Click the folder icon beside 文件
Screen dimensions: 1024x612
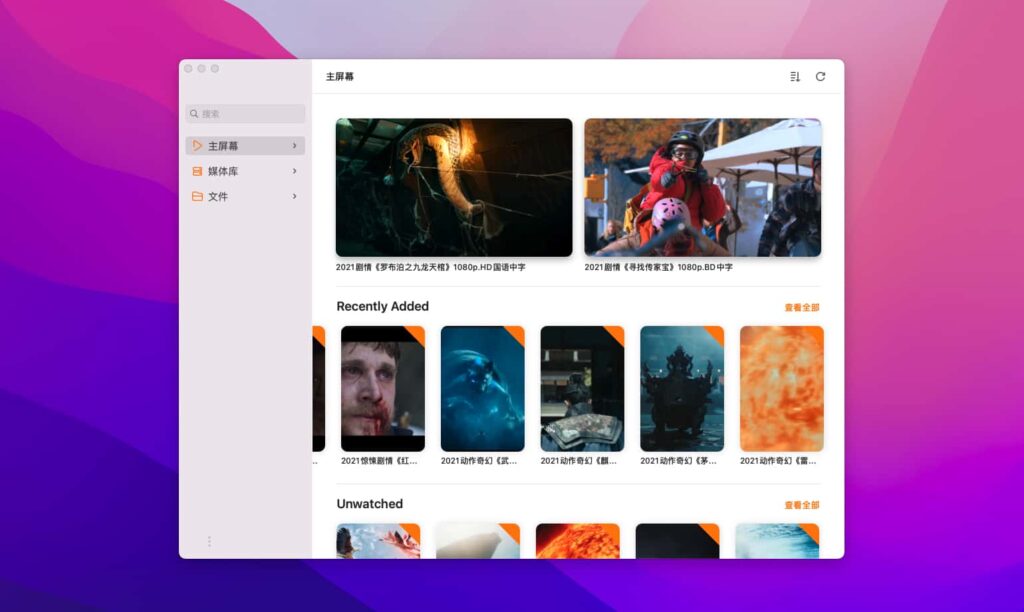point(196,196)
